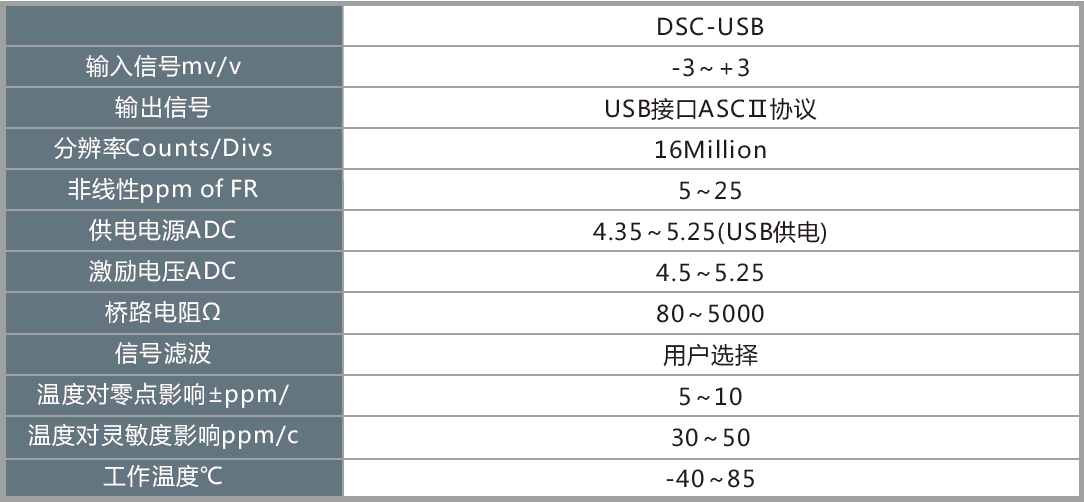Viewport: 1084px width, 502px height.
Task: Click the DSC-USB column header
Action: [710, 27]
